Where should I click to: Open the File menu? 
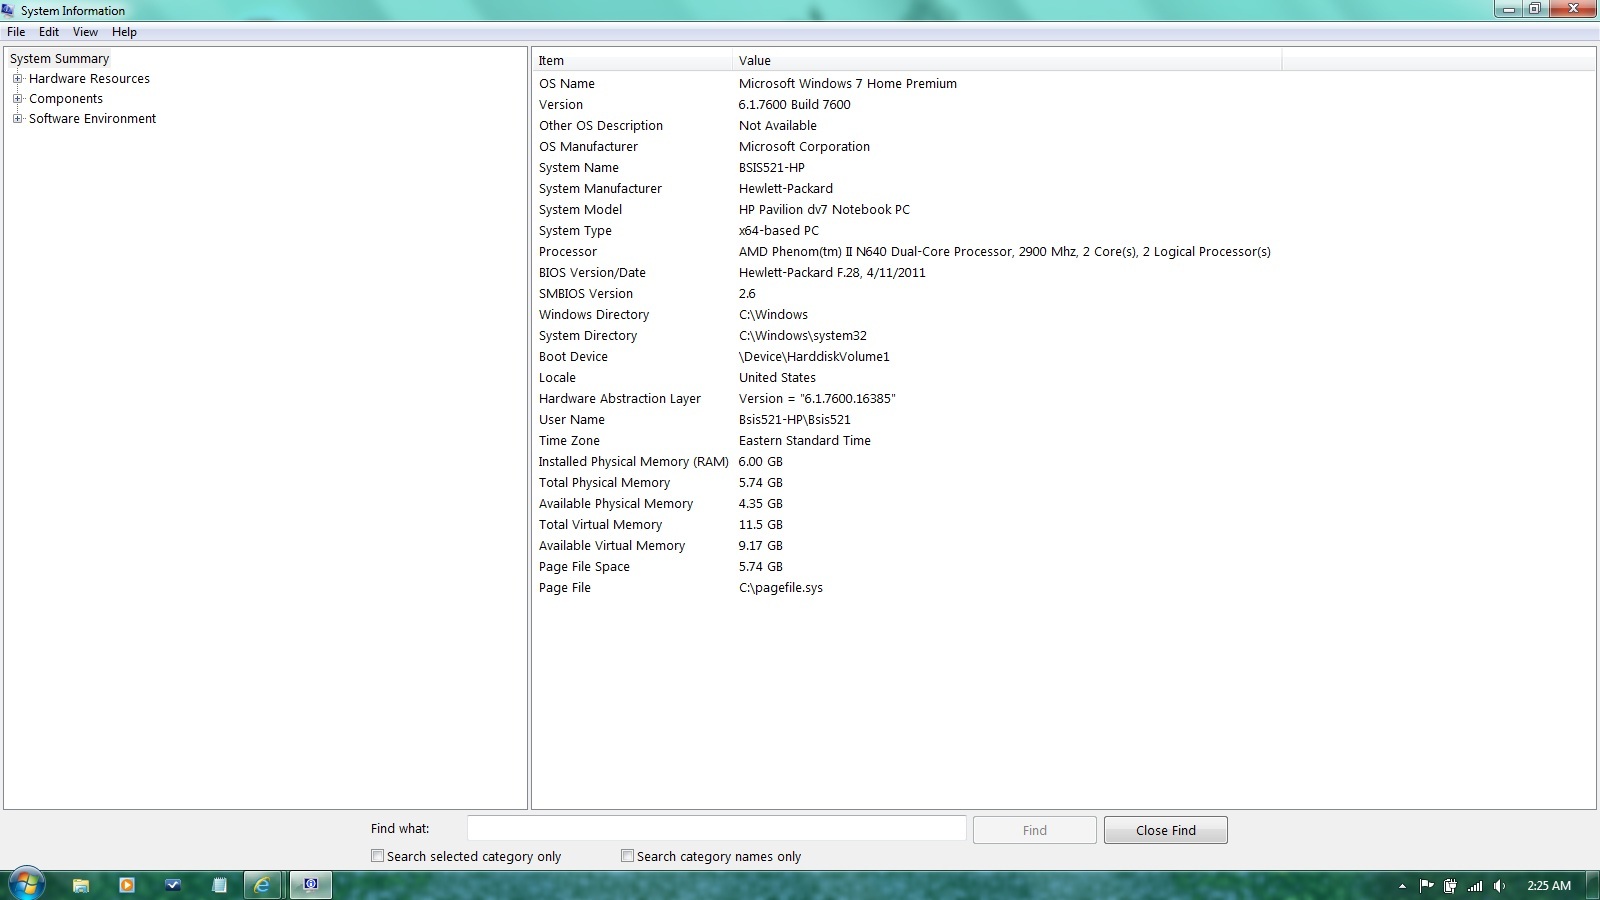(x=16, y=32)
